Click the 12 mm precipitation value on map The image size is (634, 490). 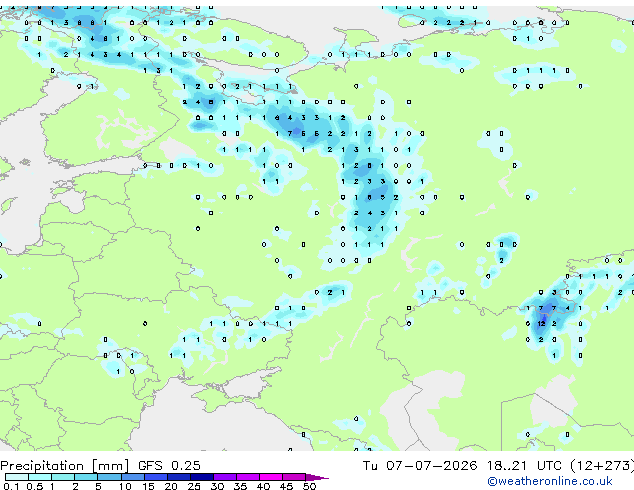click(x=541, y=323)
